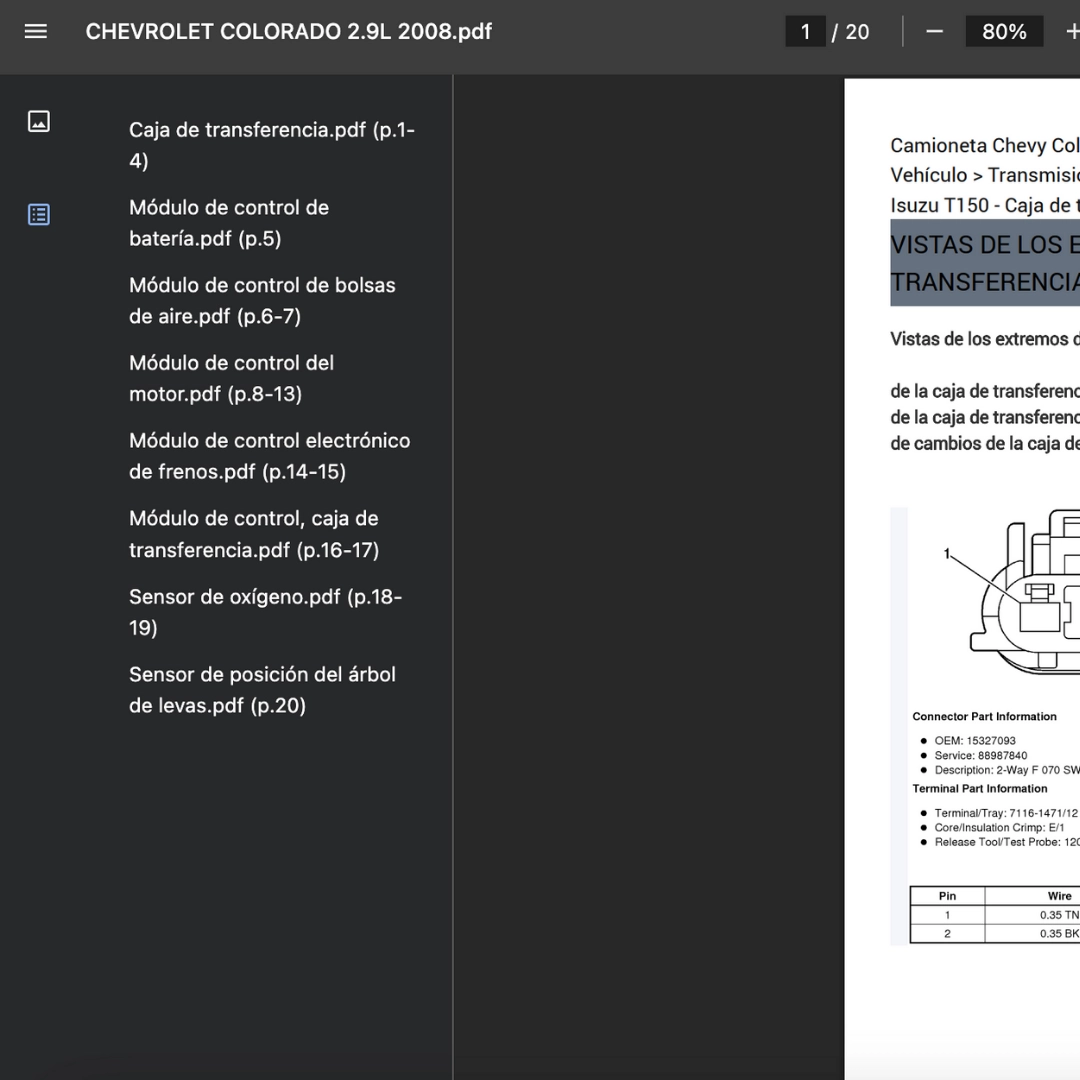The image size is (1080, 1080).
Task: Click 'Connector Part Information' heading
Action: point(984,716)
